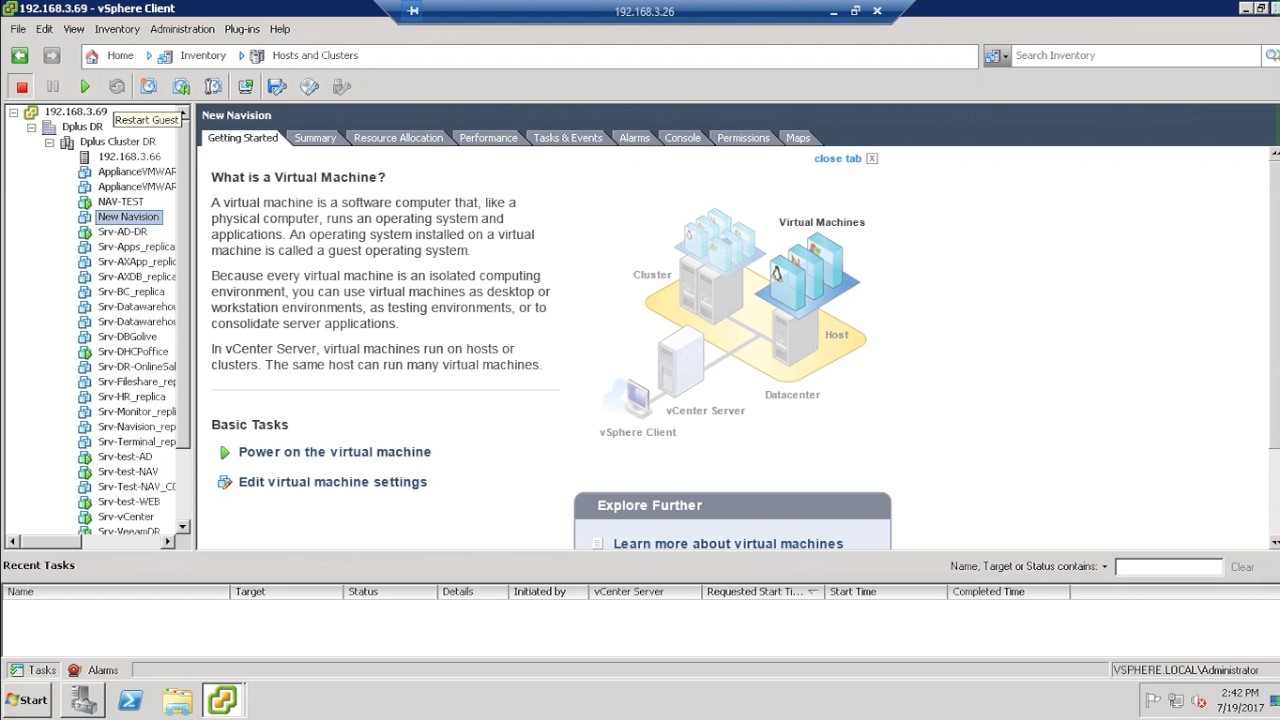Collapse the Dplus DR datacenter node

[31, 128]
